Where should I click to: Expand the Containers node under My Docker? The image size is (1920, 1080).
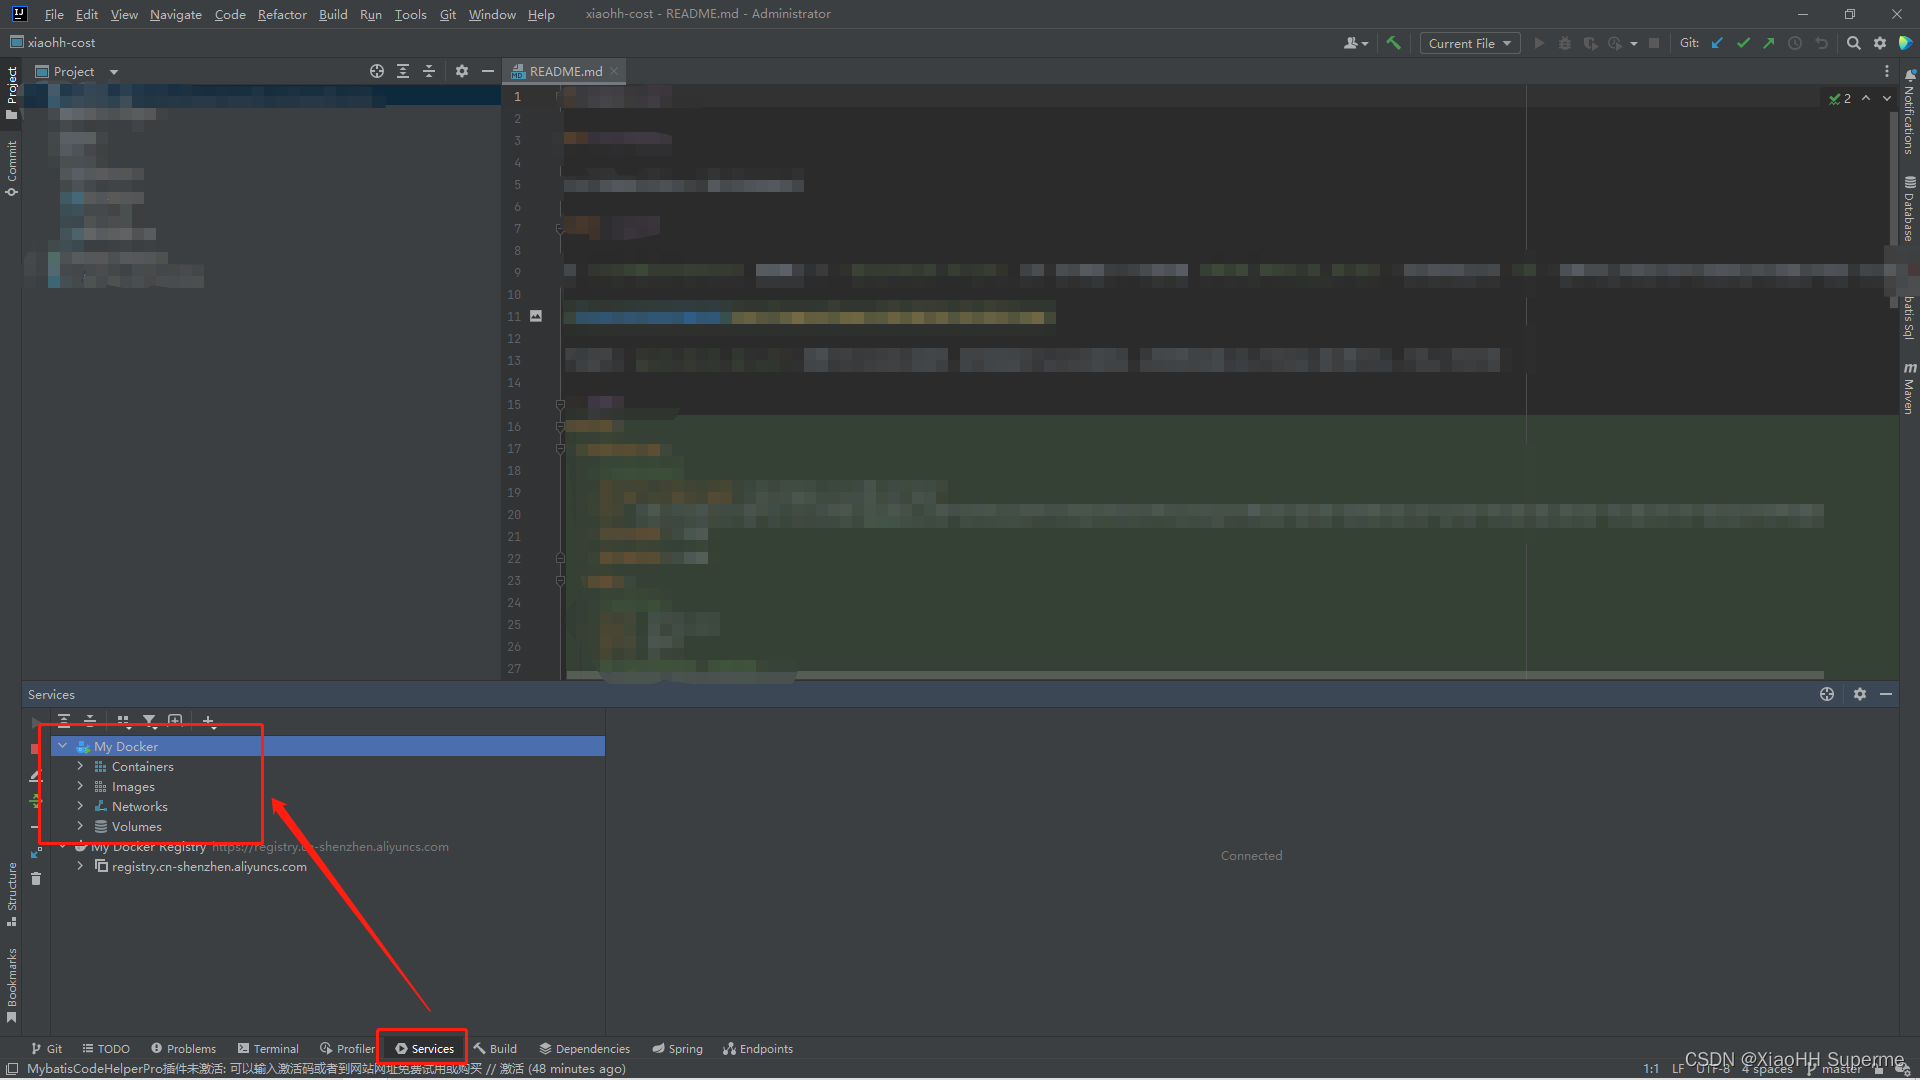click(x=81, y=766)
